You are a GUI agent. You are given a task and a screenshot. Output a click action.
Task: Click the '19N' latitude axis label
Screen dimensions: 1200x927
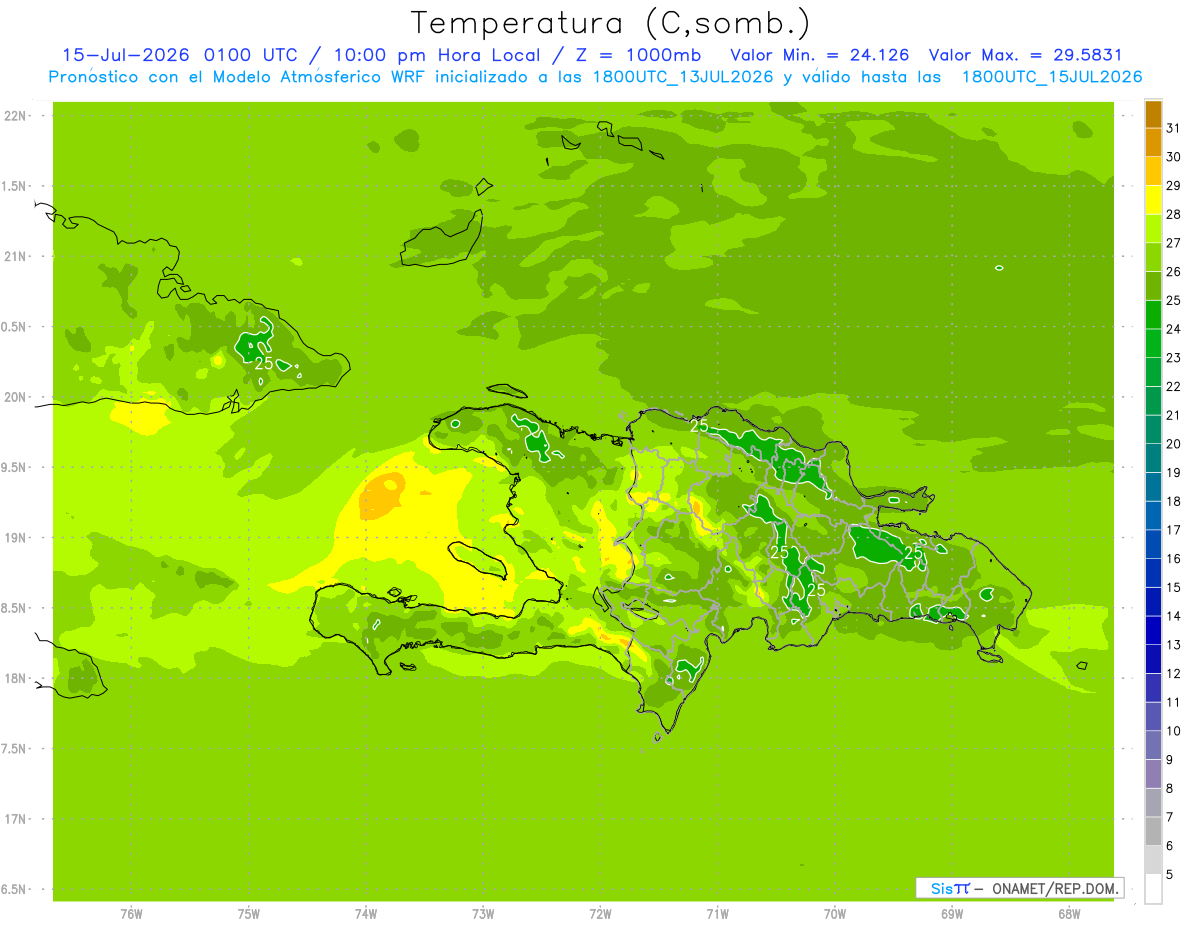(17, 537)
